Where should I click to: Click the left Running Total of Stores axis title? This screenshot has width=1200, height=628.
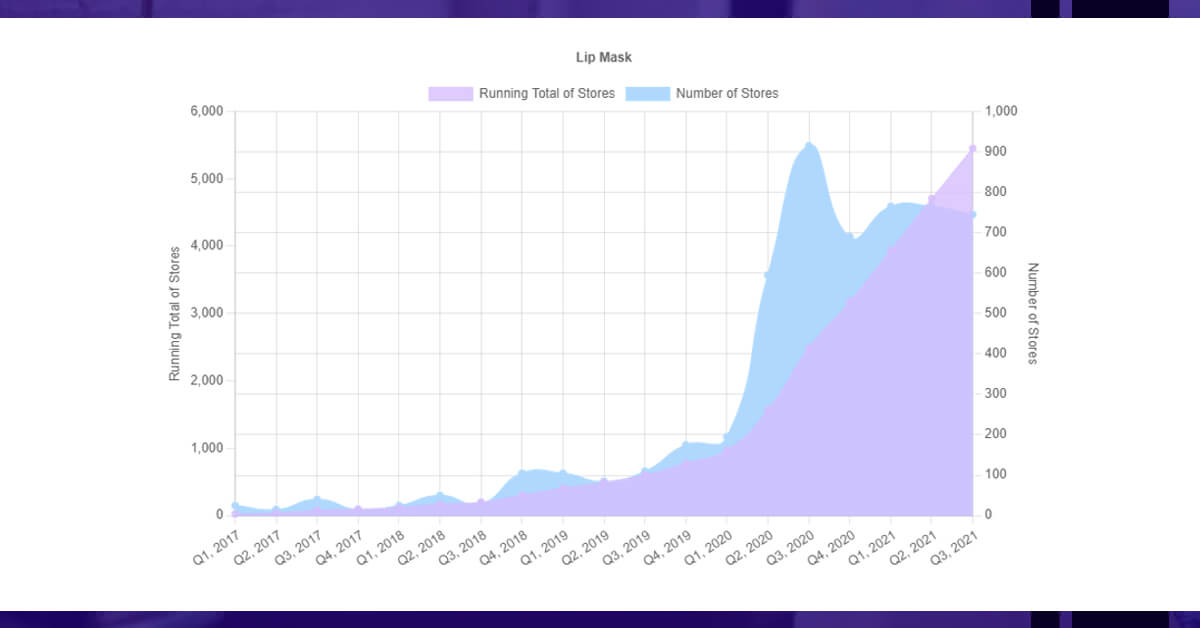pyautogui.click(x=174, y=313)
